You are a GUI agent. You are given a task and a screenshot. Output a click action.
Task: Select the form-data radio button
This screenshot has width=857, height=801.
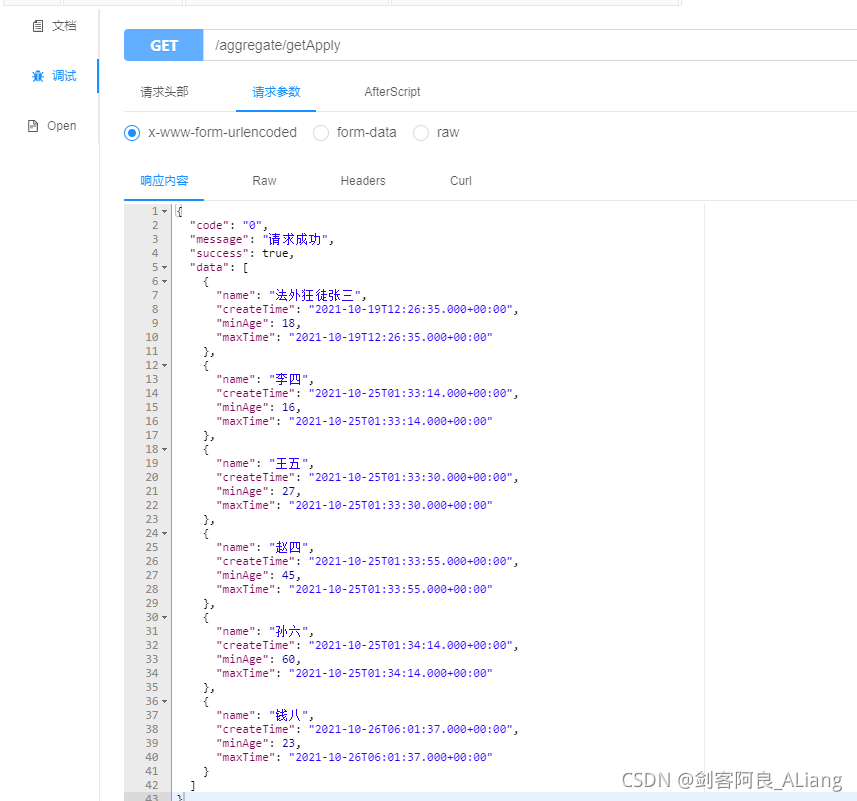pyautogui.click(x=321, y=132)
